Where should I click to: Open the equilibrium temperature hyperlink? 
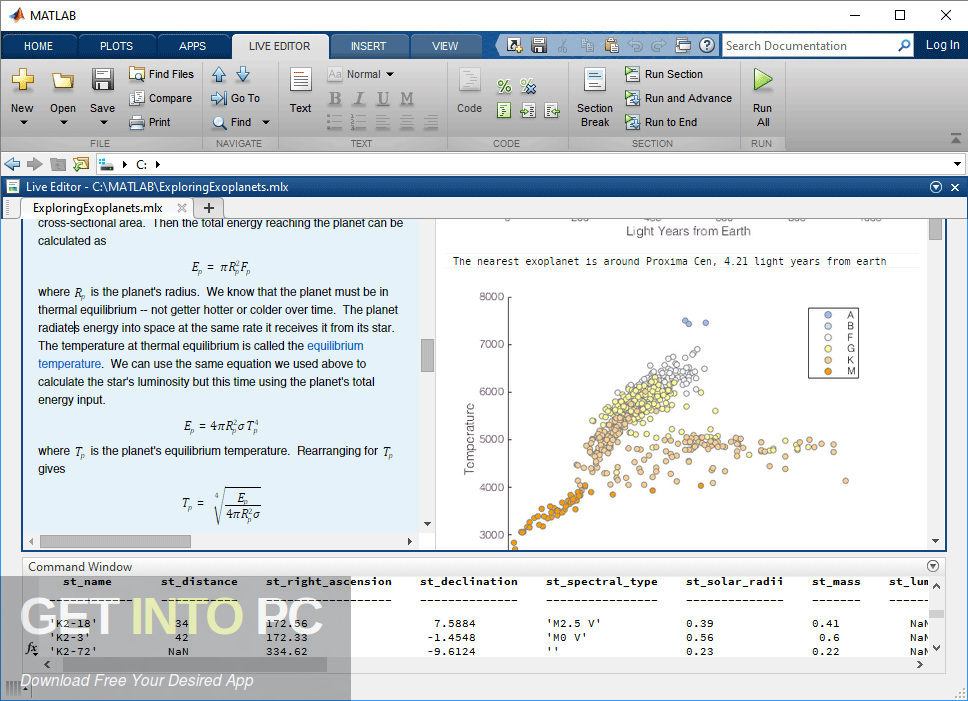335,346
